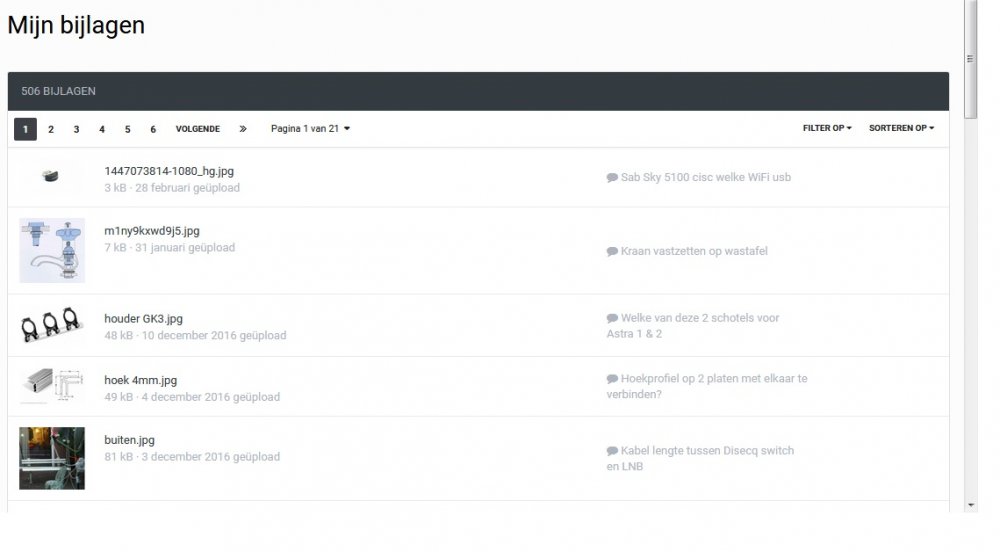Go to page 2 of attachments
1000x552 pixels.
[51, 129]
